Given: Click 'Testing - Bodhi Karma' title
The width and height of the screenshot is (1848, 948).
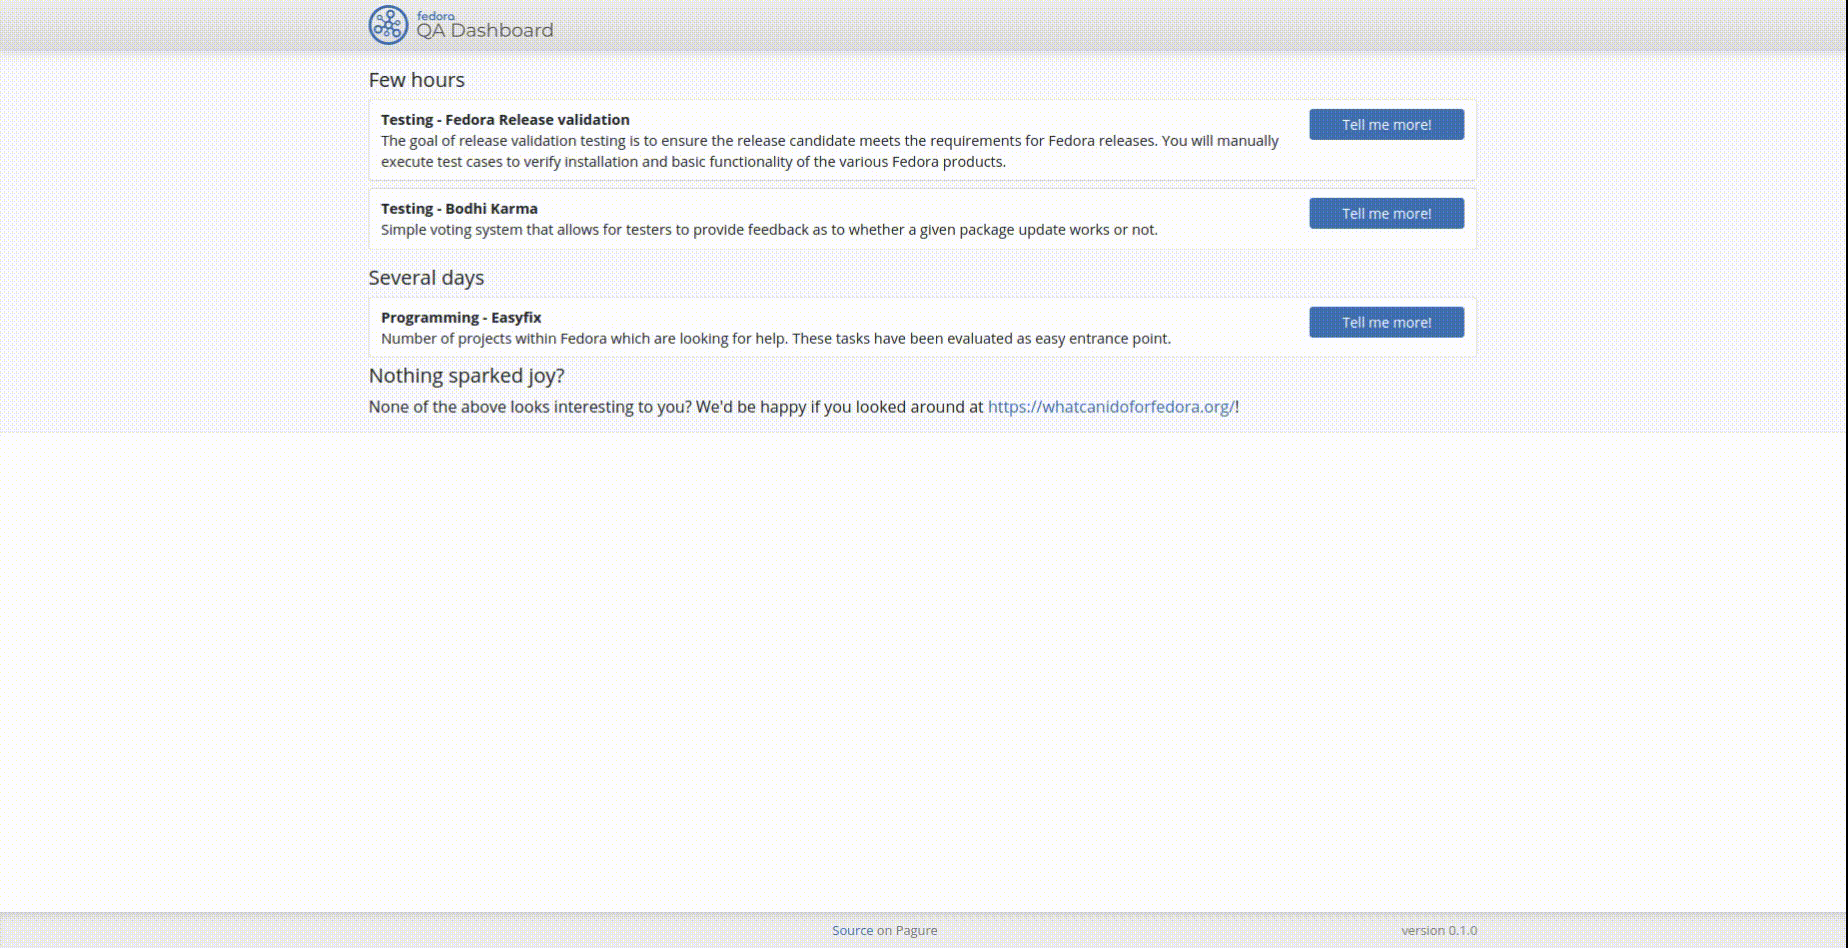Looking at the screenshot, I should (x=459, y=209).
